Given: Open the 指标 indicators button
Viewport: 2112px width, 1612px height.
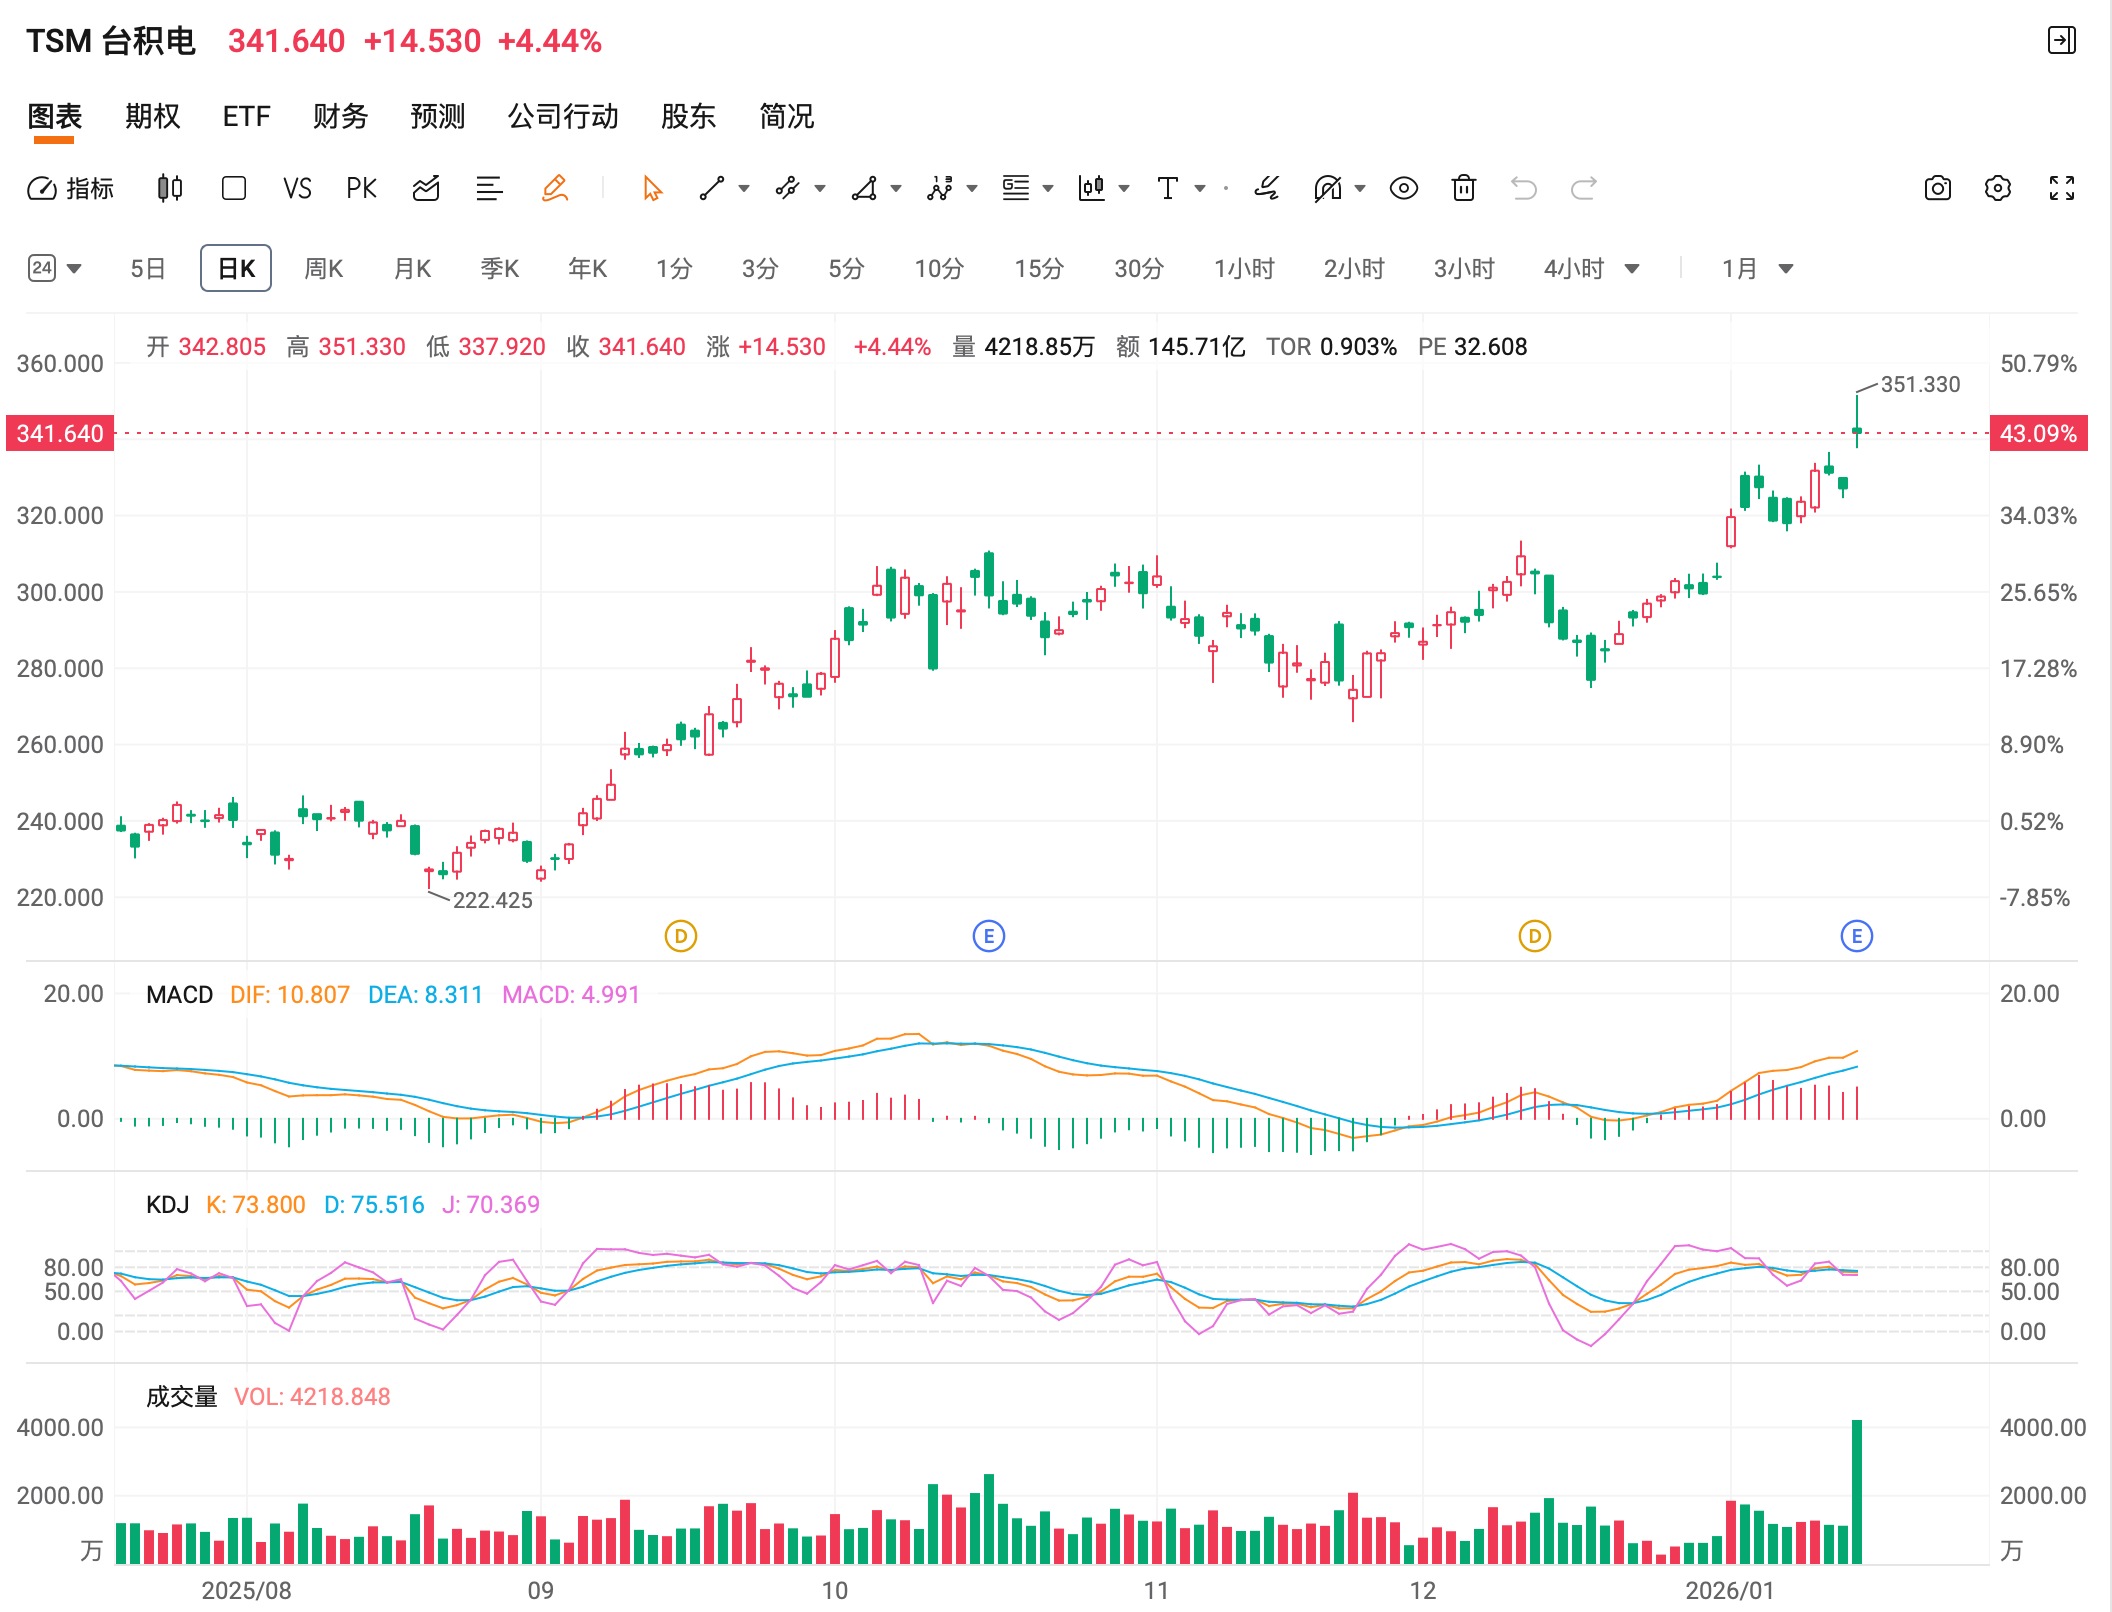Looking at the screenshot, I should pos(70,188).
